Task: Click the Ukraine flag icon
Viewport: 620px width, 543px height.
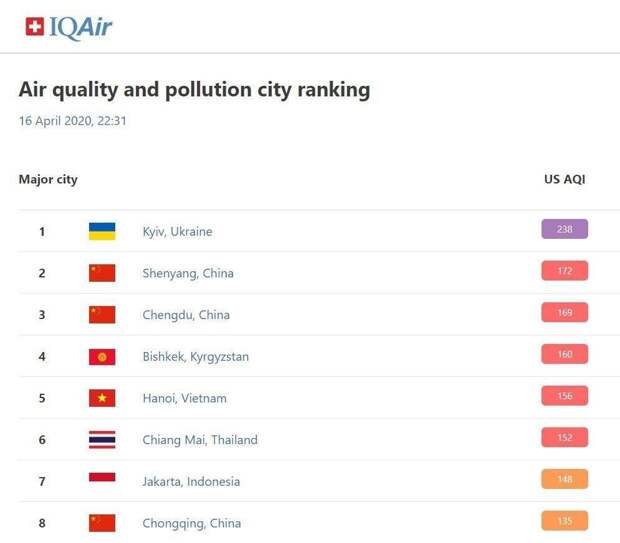Action: pyautogui.click(x=102, y=231)
